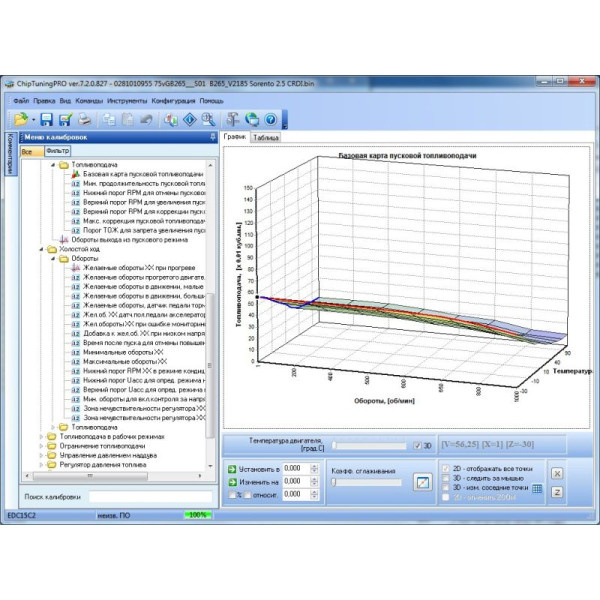Screen dimensions: 600x600
Task: Expand 'Топливоподача в рабочих режимах' folder
Action: [x=41, y=436]
